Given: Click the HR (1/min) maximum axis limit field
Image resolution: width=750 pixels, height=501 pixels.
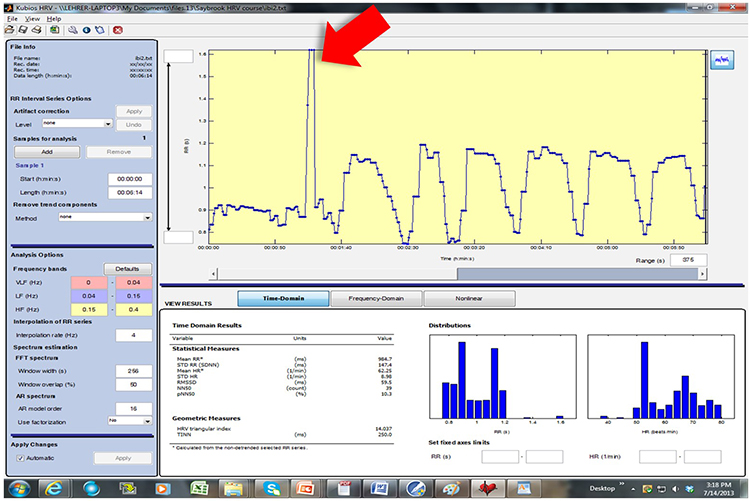Looking at the screenshot, I should click(x=703, y=456).
